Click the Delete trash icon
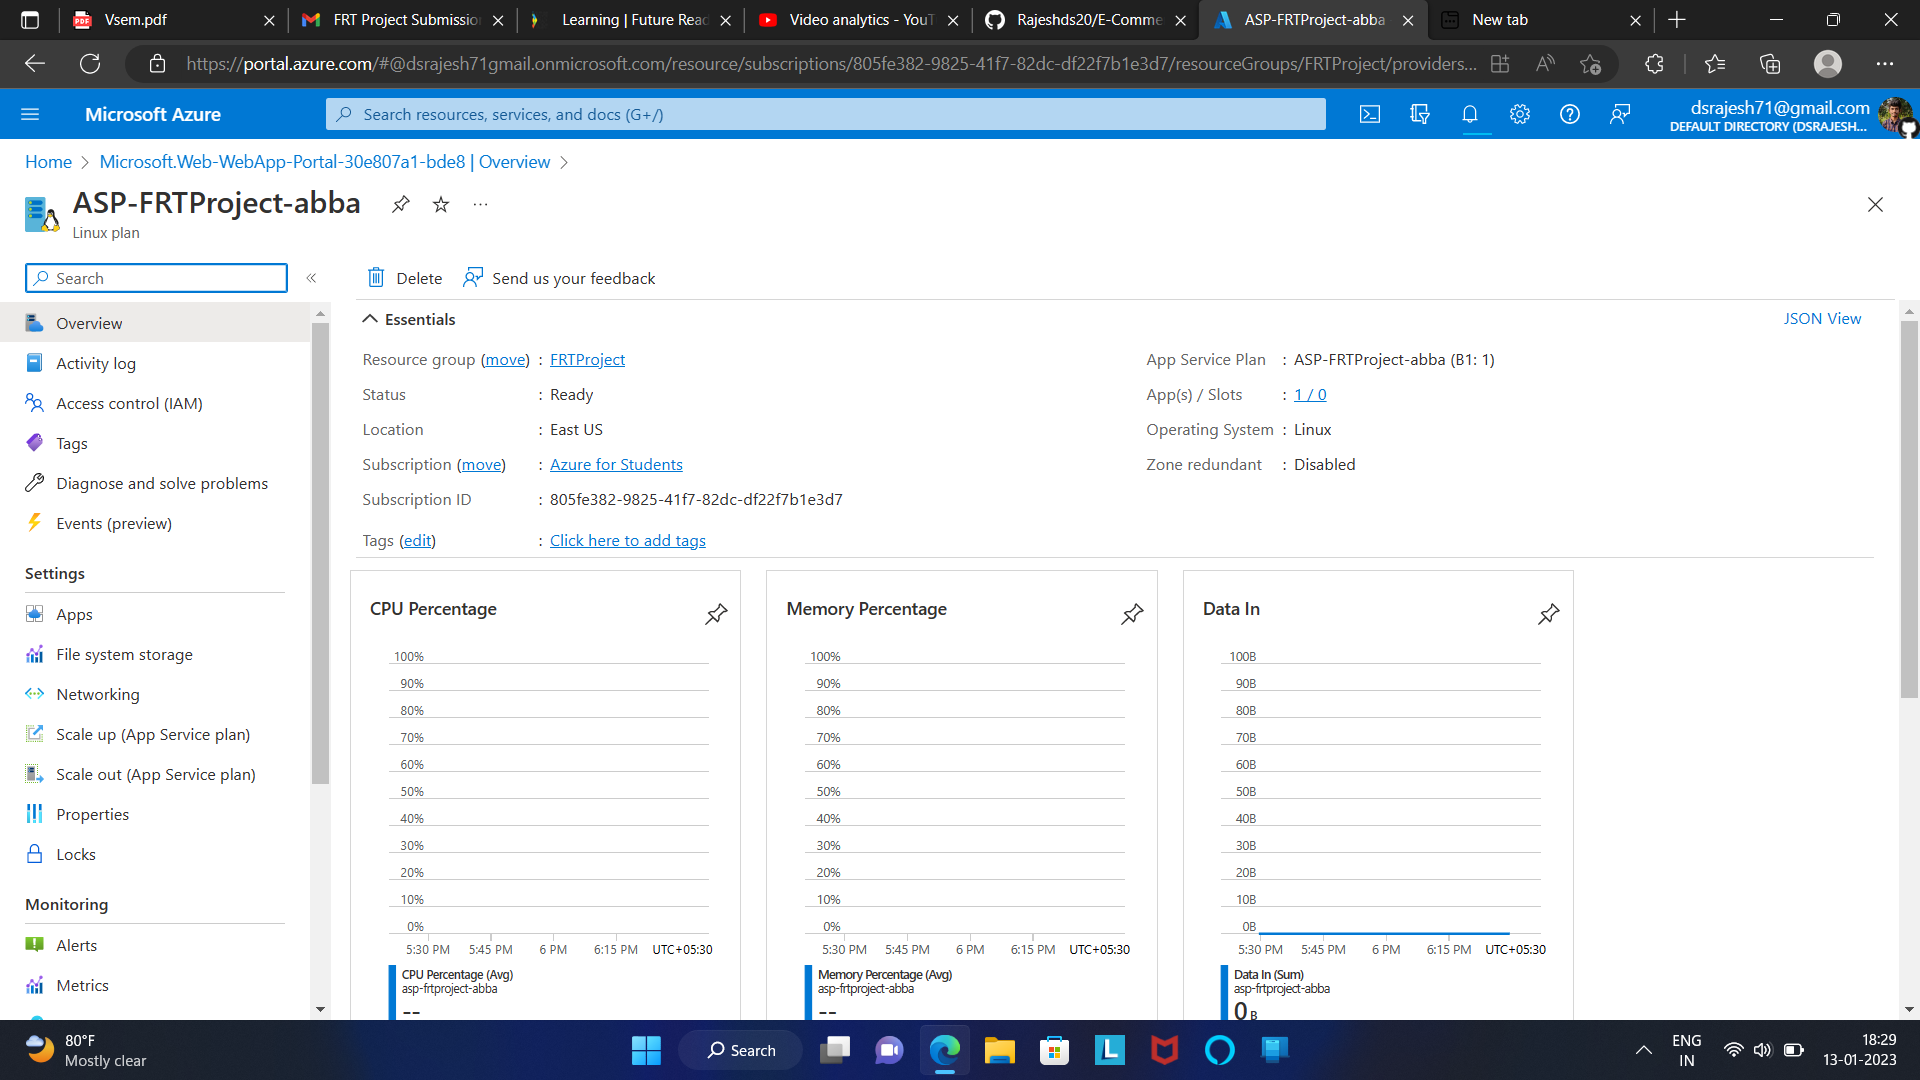 coord(376,278)
